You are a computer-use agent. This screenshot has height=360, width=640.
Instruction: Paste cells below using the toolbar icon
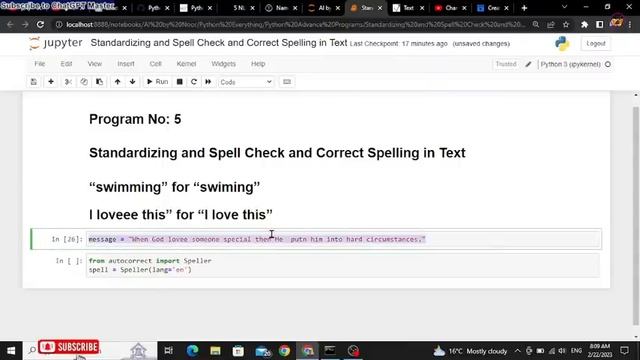point(99,82)
